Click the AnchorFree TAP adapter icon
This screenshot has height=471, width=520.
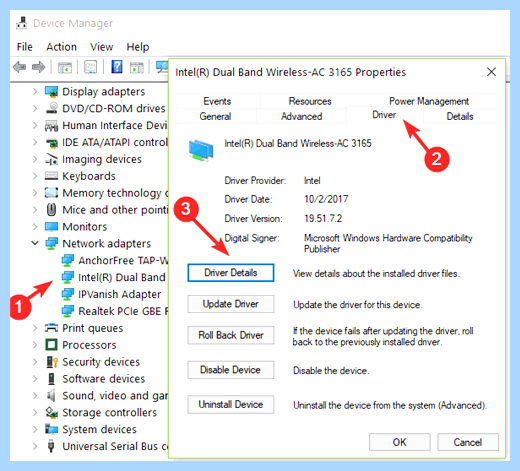coord(68,261)
